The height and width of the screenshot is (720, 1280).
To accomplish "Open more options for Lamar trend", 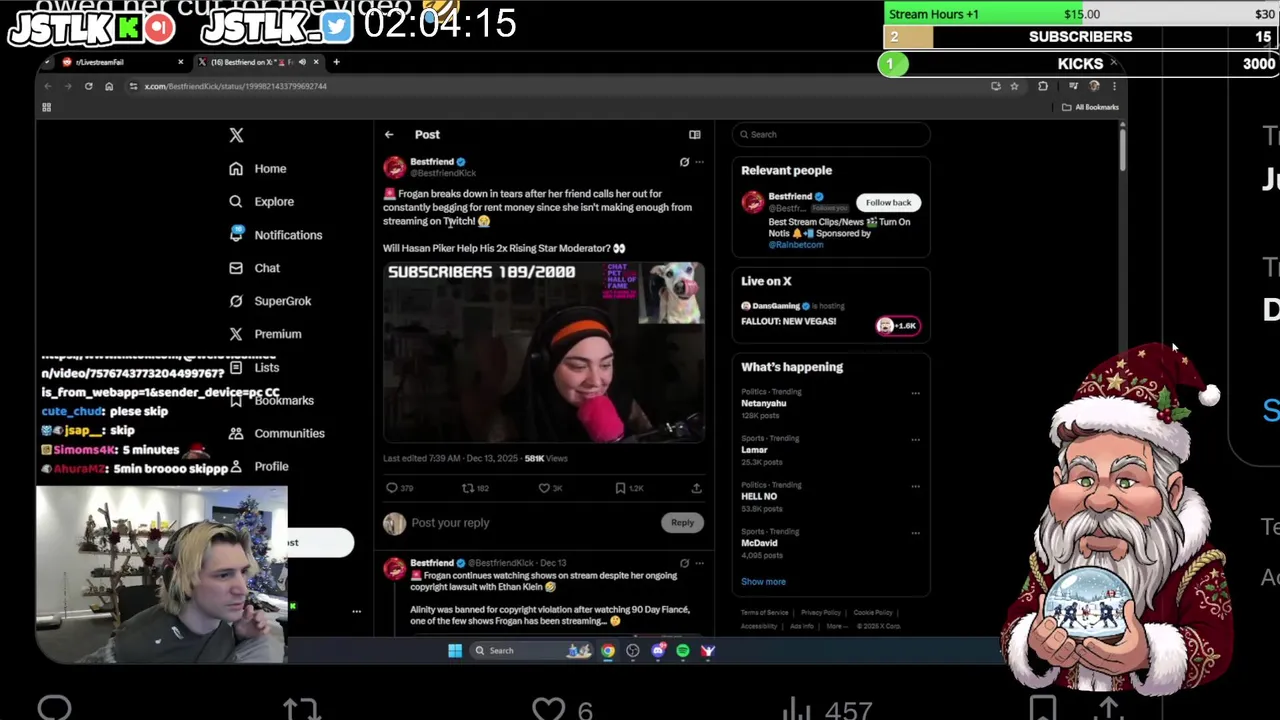I will pyautogui.click(x=915, y=440).
